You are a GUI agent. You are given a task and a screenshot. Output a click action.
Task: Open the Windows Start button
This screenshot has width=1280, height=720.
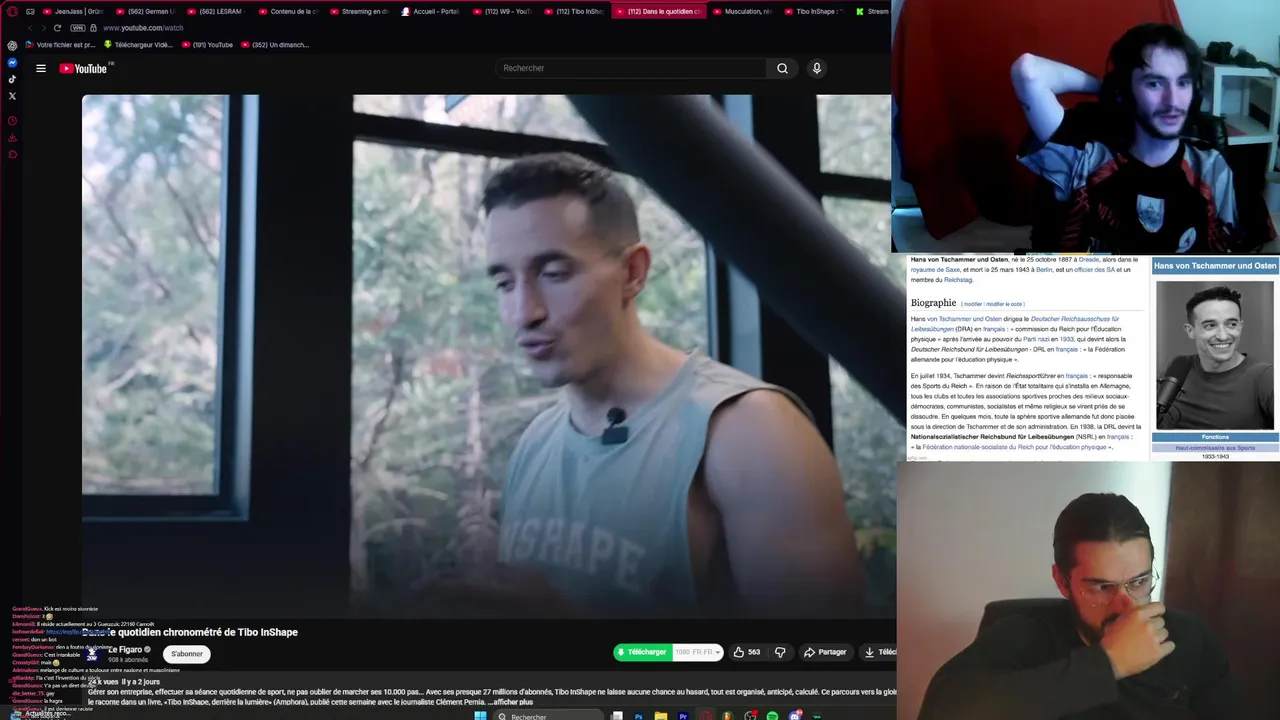pos(480,716)
